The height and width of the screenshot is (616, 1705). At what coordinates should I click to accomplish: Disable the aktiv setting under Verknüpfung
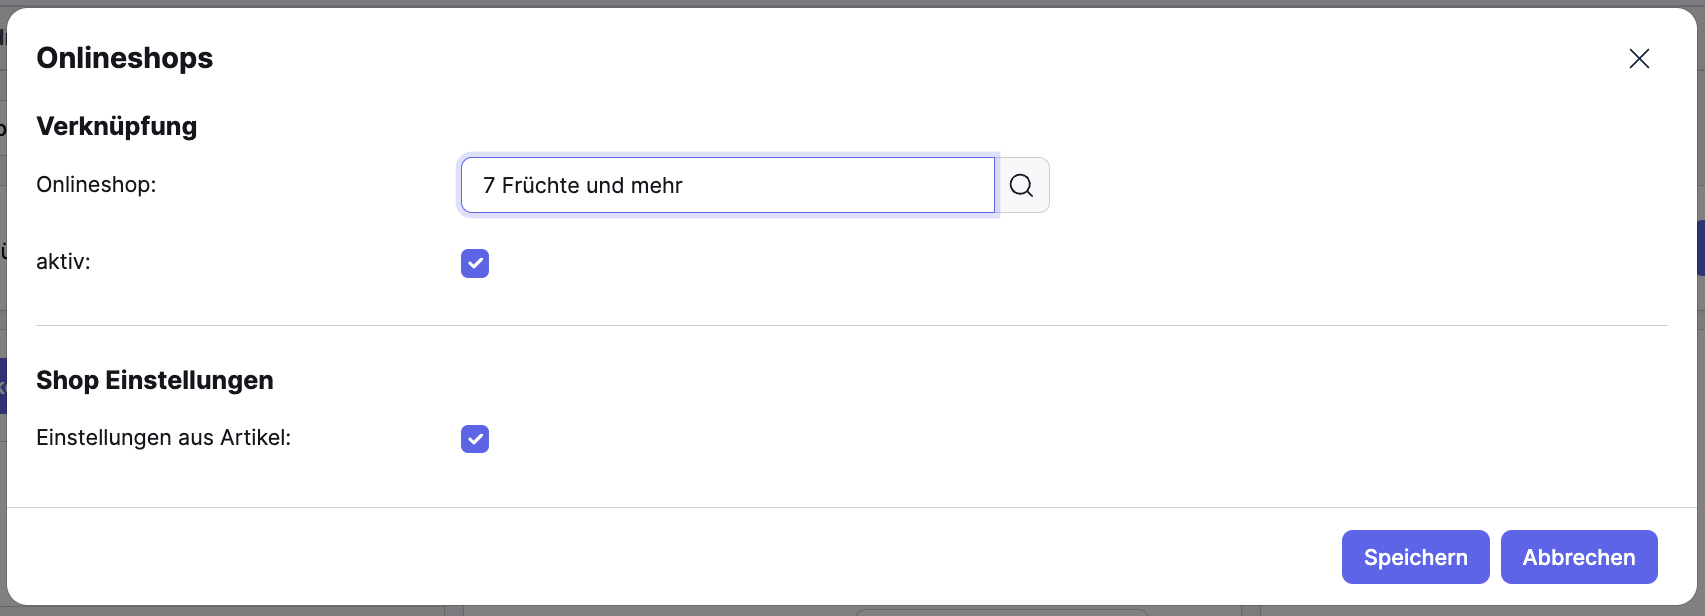[475, 263]
